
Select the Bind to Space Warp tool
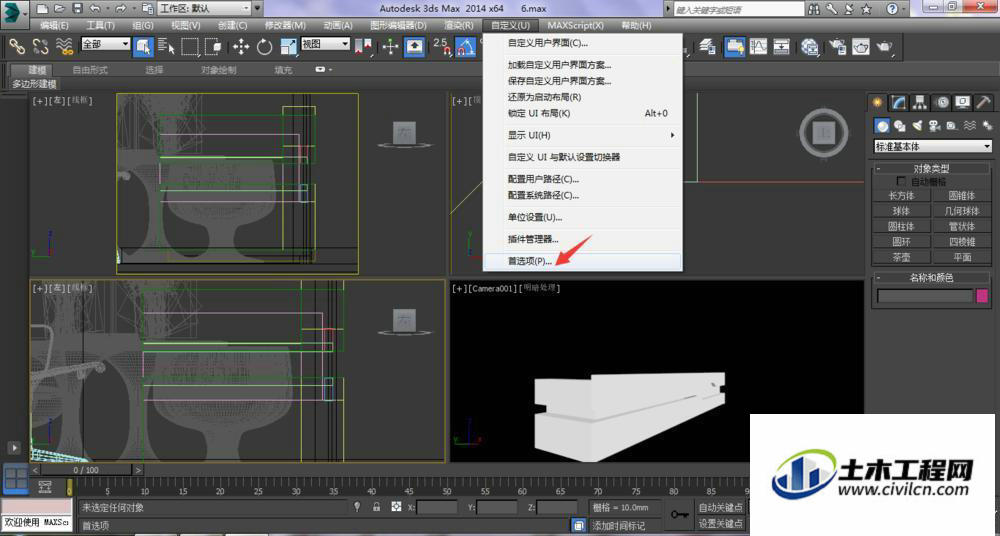(x=64, y=46)
